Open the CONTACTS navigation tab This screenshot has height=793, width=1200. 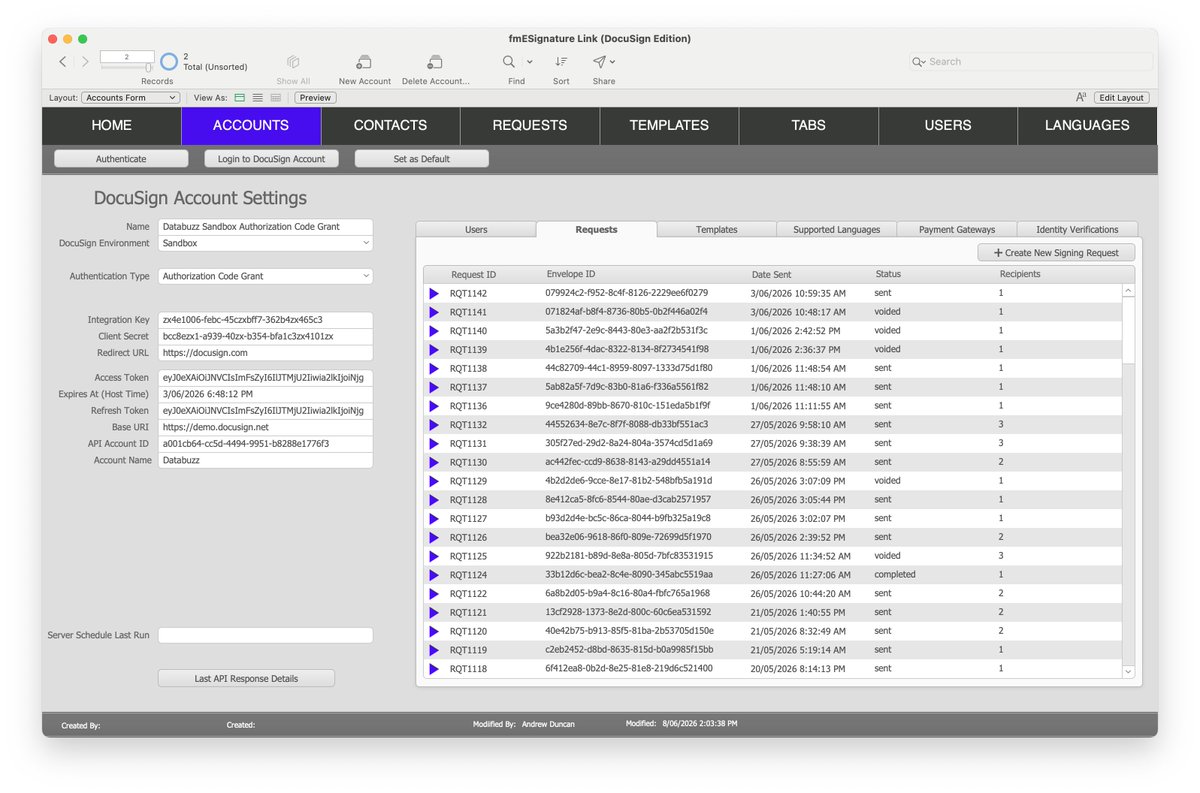tap(390, 125)
